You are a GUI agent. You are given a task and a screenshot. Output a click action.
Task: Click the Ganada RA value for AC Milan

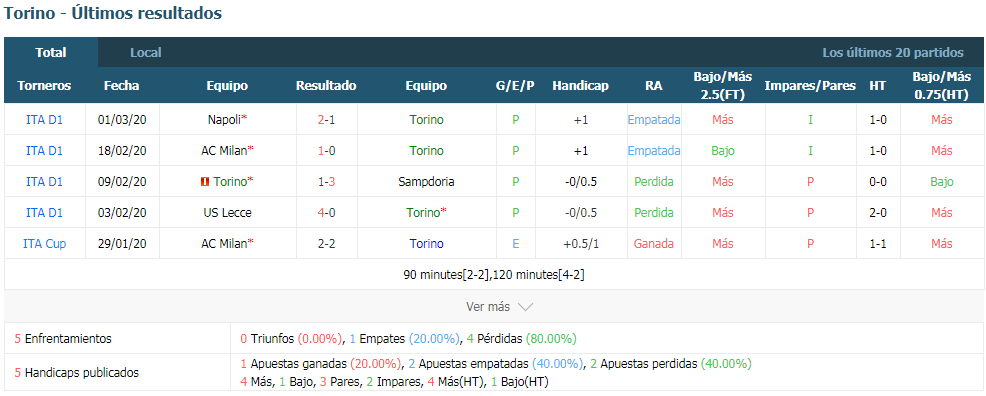point(654,243)
